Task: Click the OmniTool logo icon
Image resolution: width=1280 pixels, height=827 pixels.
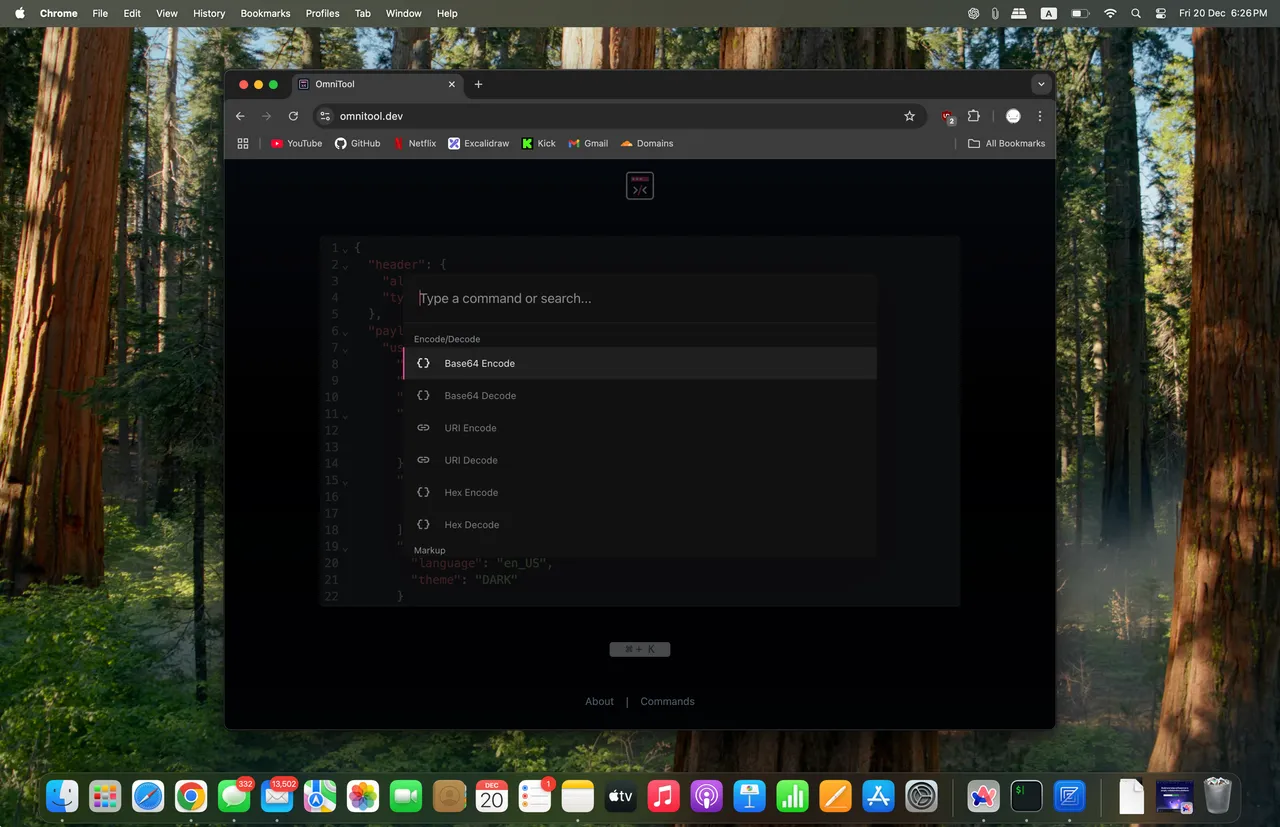Action: pyautogui.click(x=640, y=186)
